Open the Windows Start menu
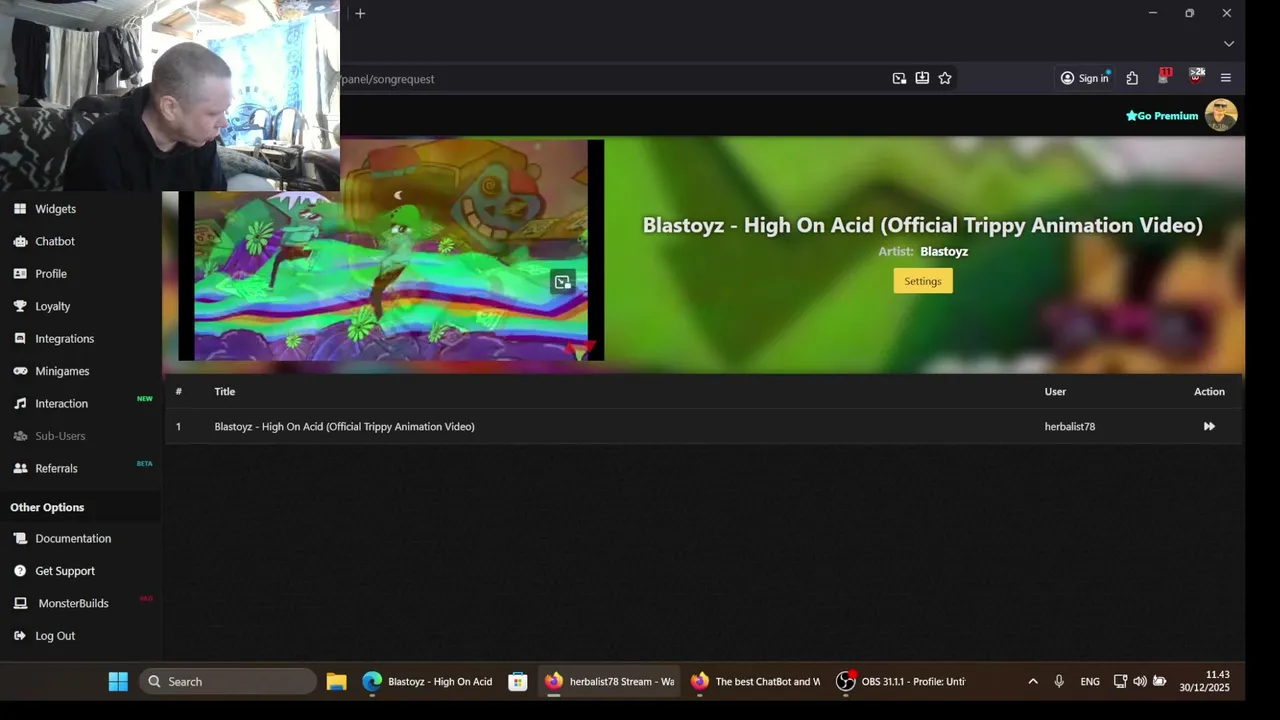 coord(118,682)
